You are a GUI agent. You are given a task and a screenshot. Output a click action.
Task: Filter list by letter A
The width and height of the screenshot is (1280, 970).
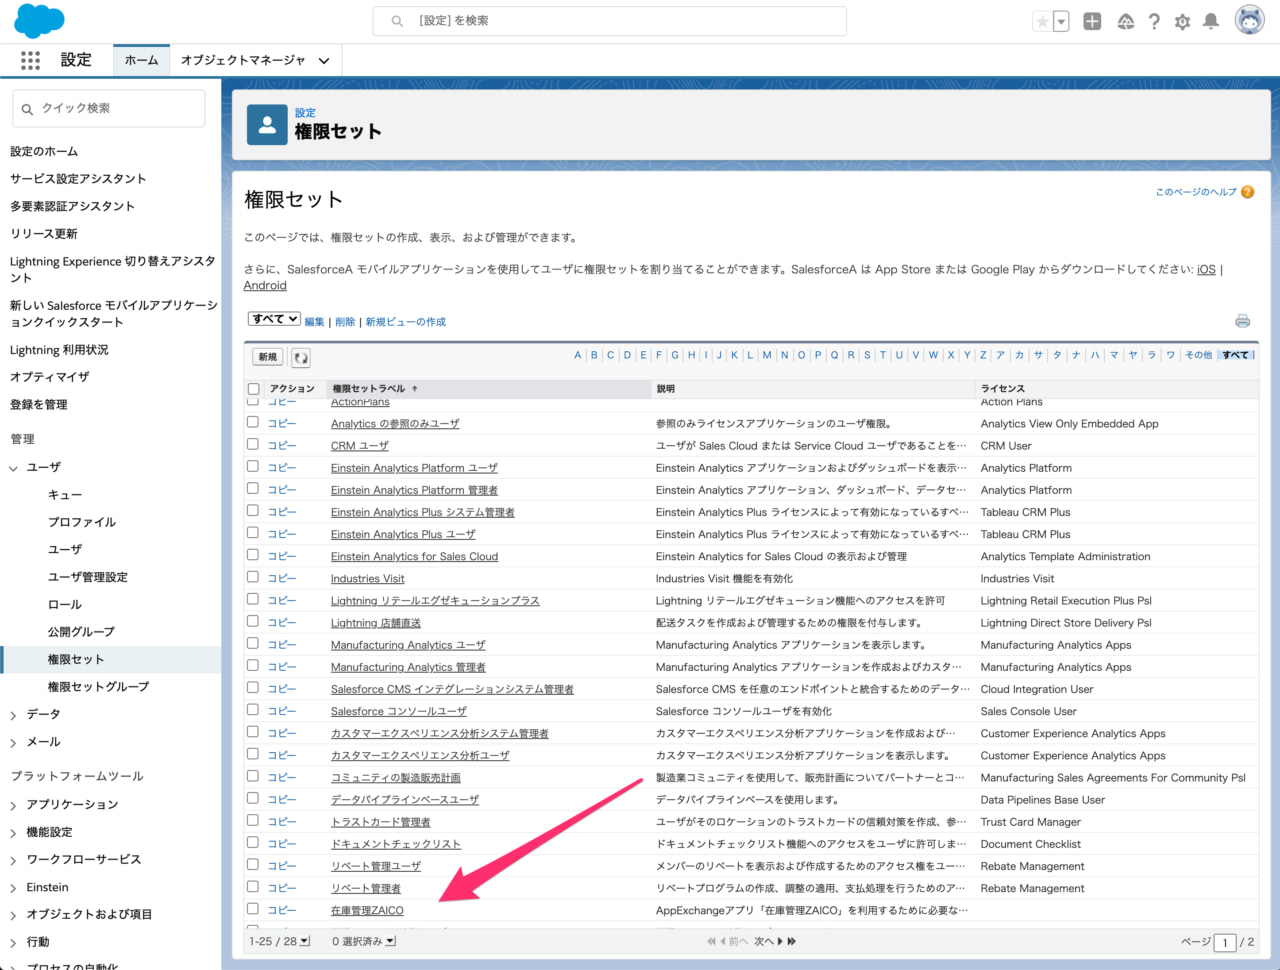click(577, 355)
